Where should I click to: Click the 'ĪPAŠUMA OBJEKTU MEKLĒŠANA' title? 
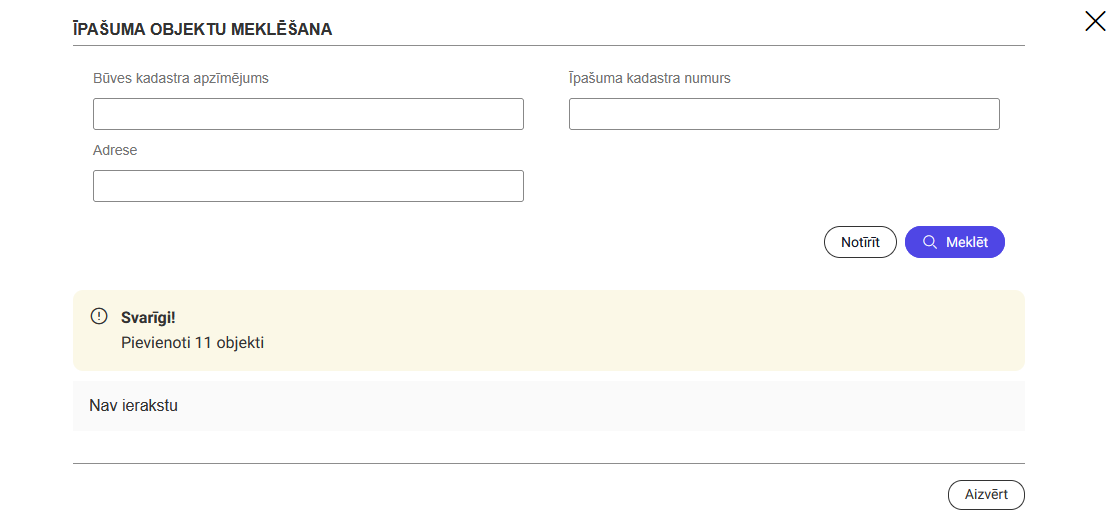click(202, 29)
